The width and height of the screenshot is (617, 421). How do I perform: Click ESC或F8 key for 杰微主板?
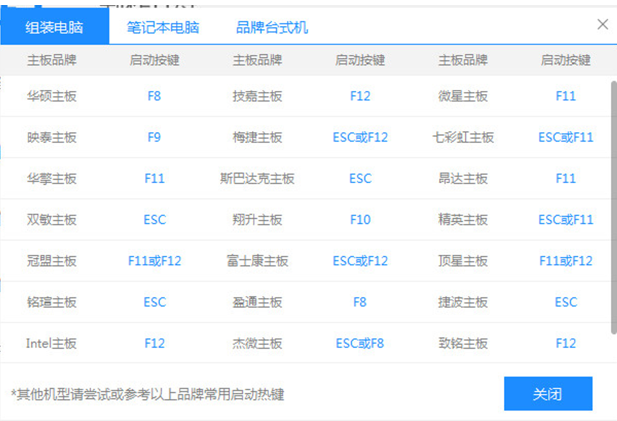(360, 343)
